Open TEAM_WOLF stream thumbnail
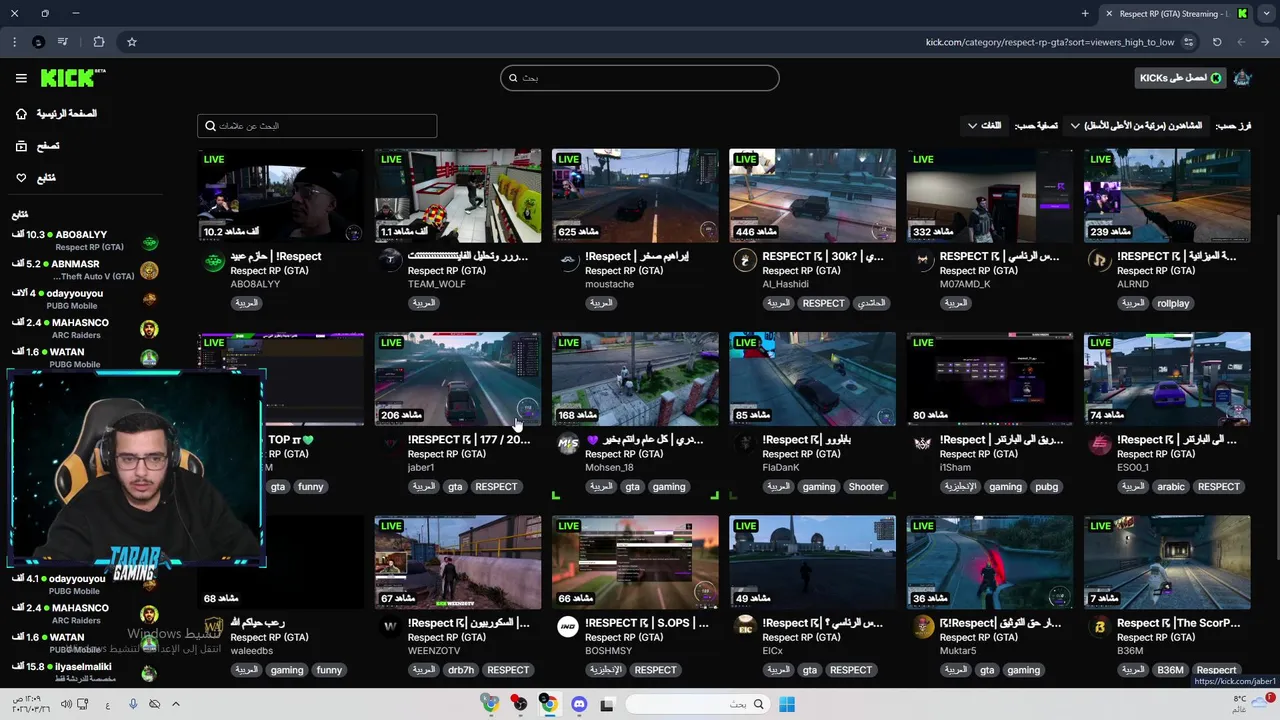Image resolution: width=1280 pixels, height=720 pixels. pyautogui.click(x=458, y=196)
